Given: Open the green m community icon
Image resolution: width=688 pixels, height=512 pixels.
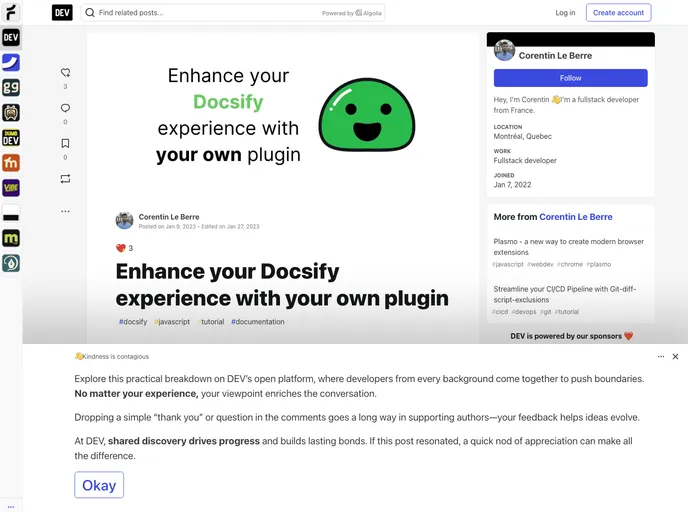Looking at the screenshot, I should [x=11, y=238].
